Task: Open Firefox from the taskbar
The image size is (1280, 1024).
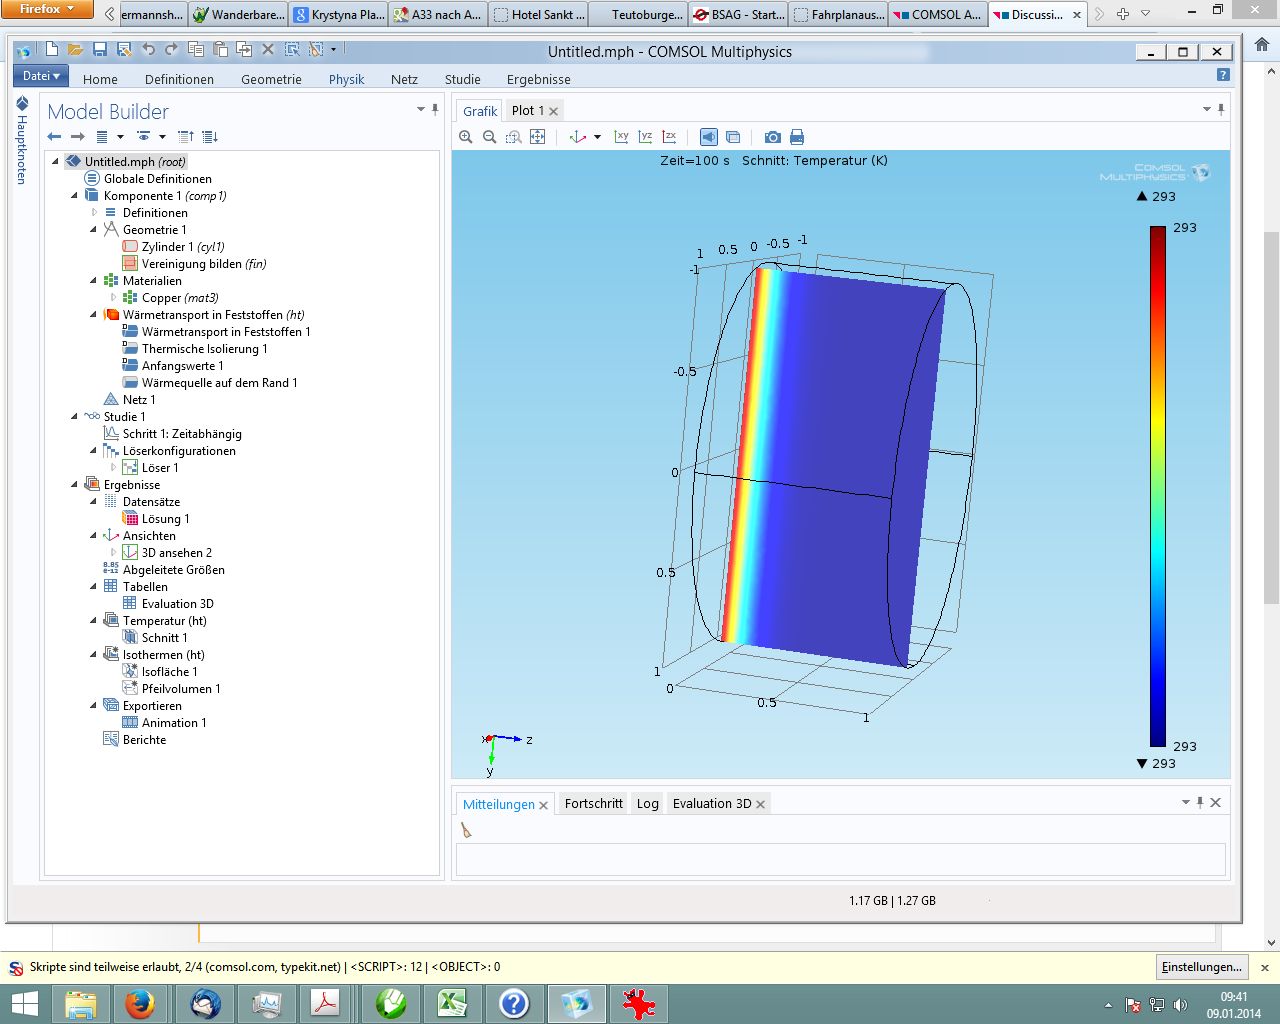Action: [x=139, y=1003]
